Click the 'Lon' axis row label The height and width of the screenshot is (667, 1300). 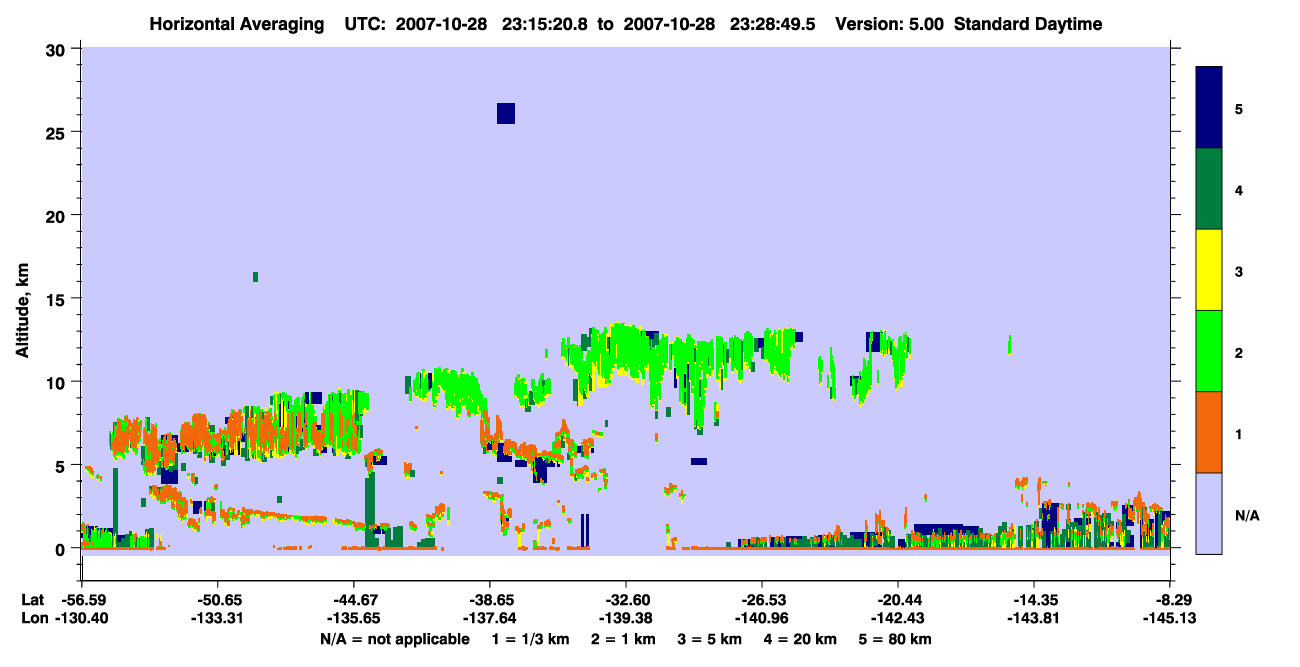coord(33,618)
